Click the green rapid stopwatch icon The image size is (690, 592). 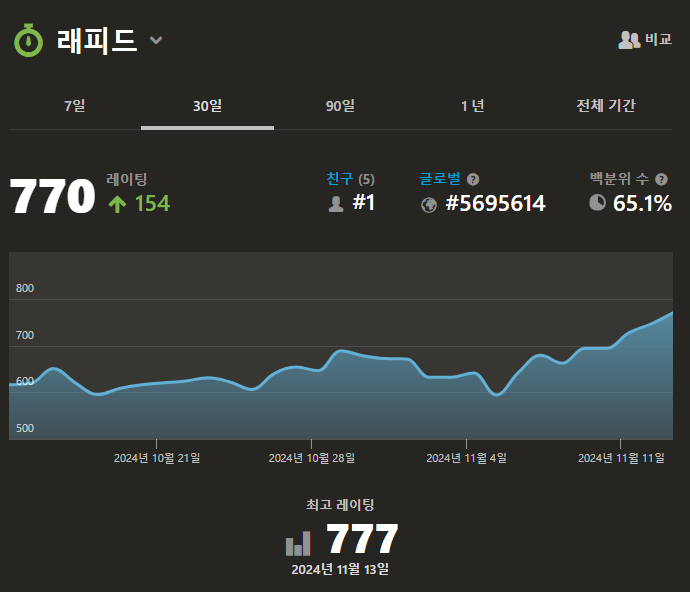29,40
